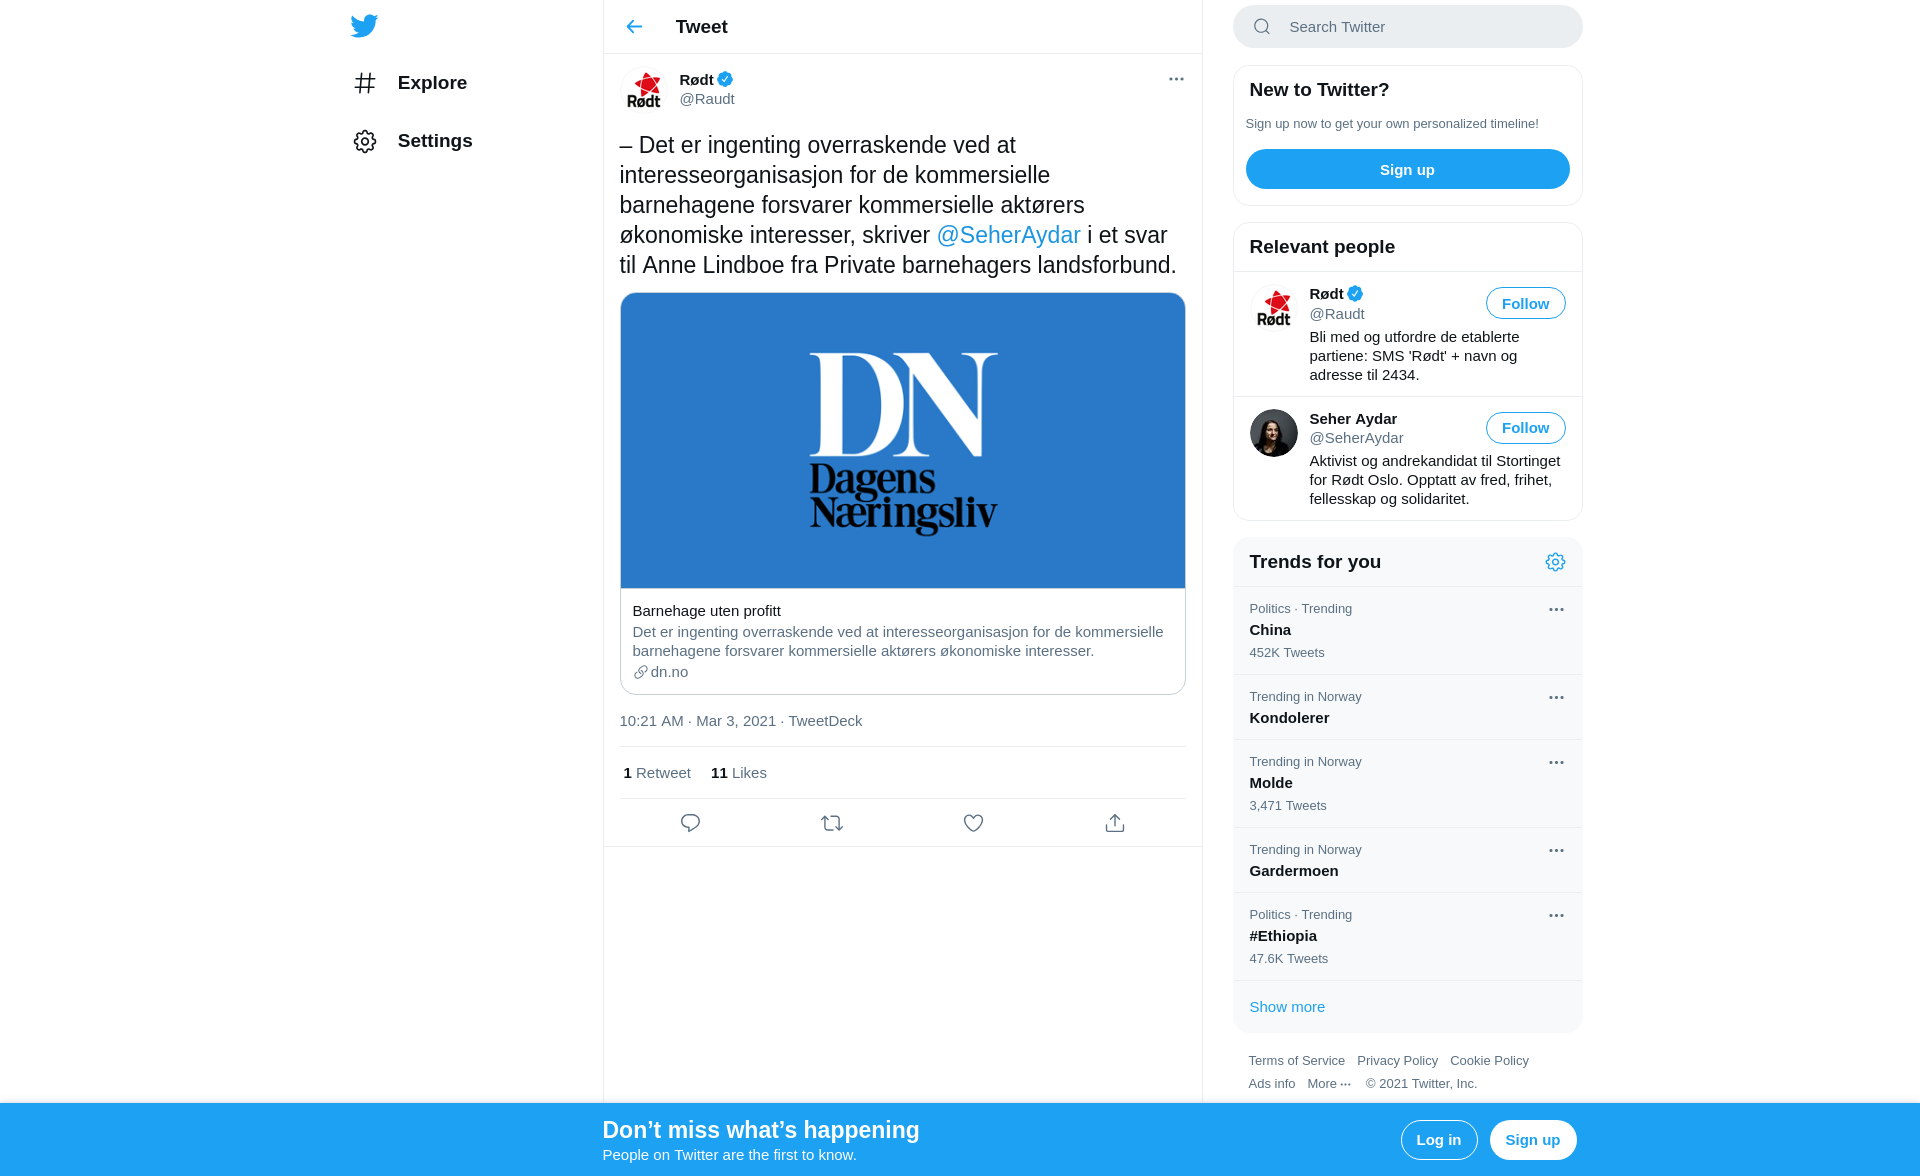
Task: Follow Seher Aydar
Action: coord(1525,428)
